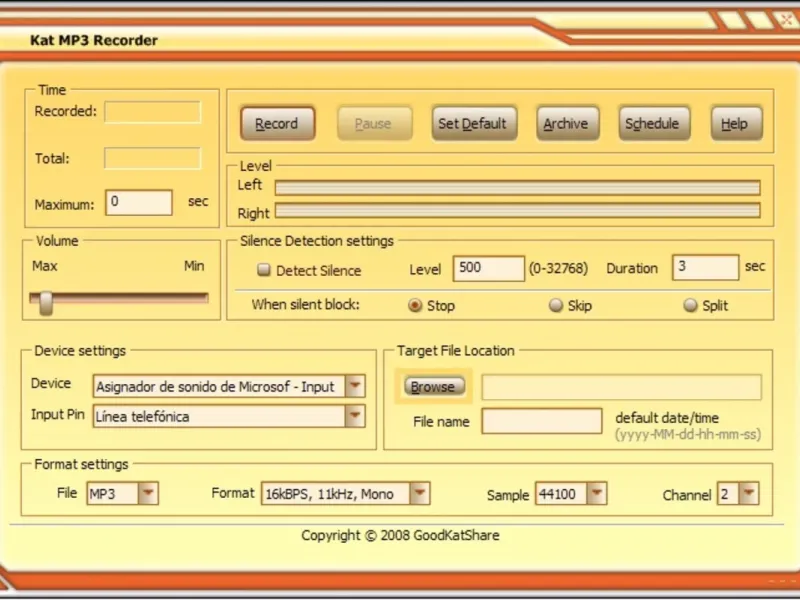Open the Channel count dropdown
The height and width of the screenshot is (600, 800).
click(x=748, y=493)
